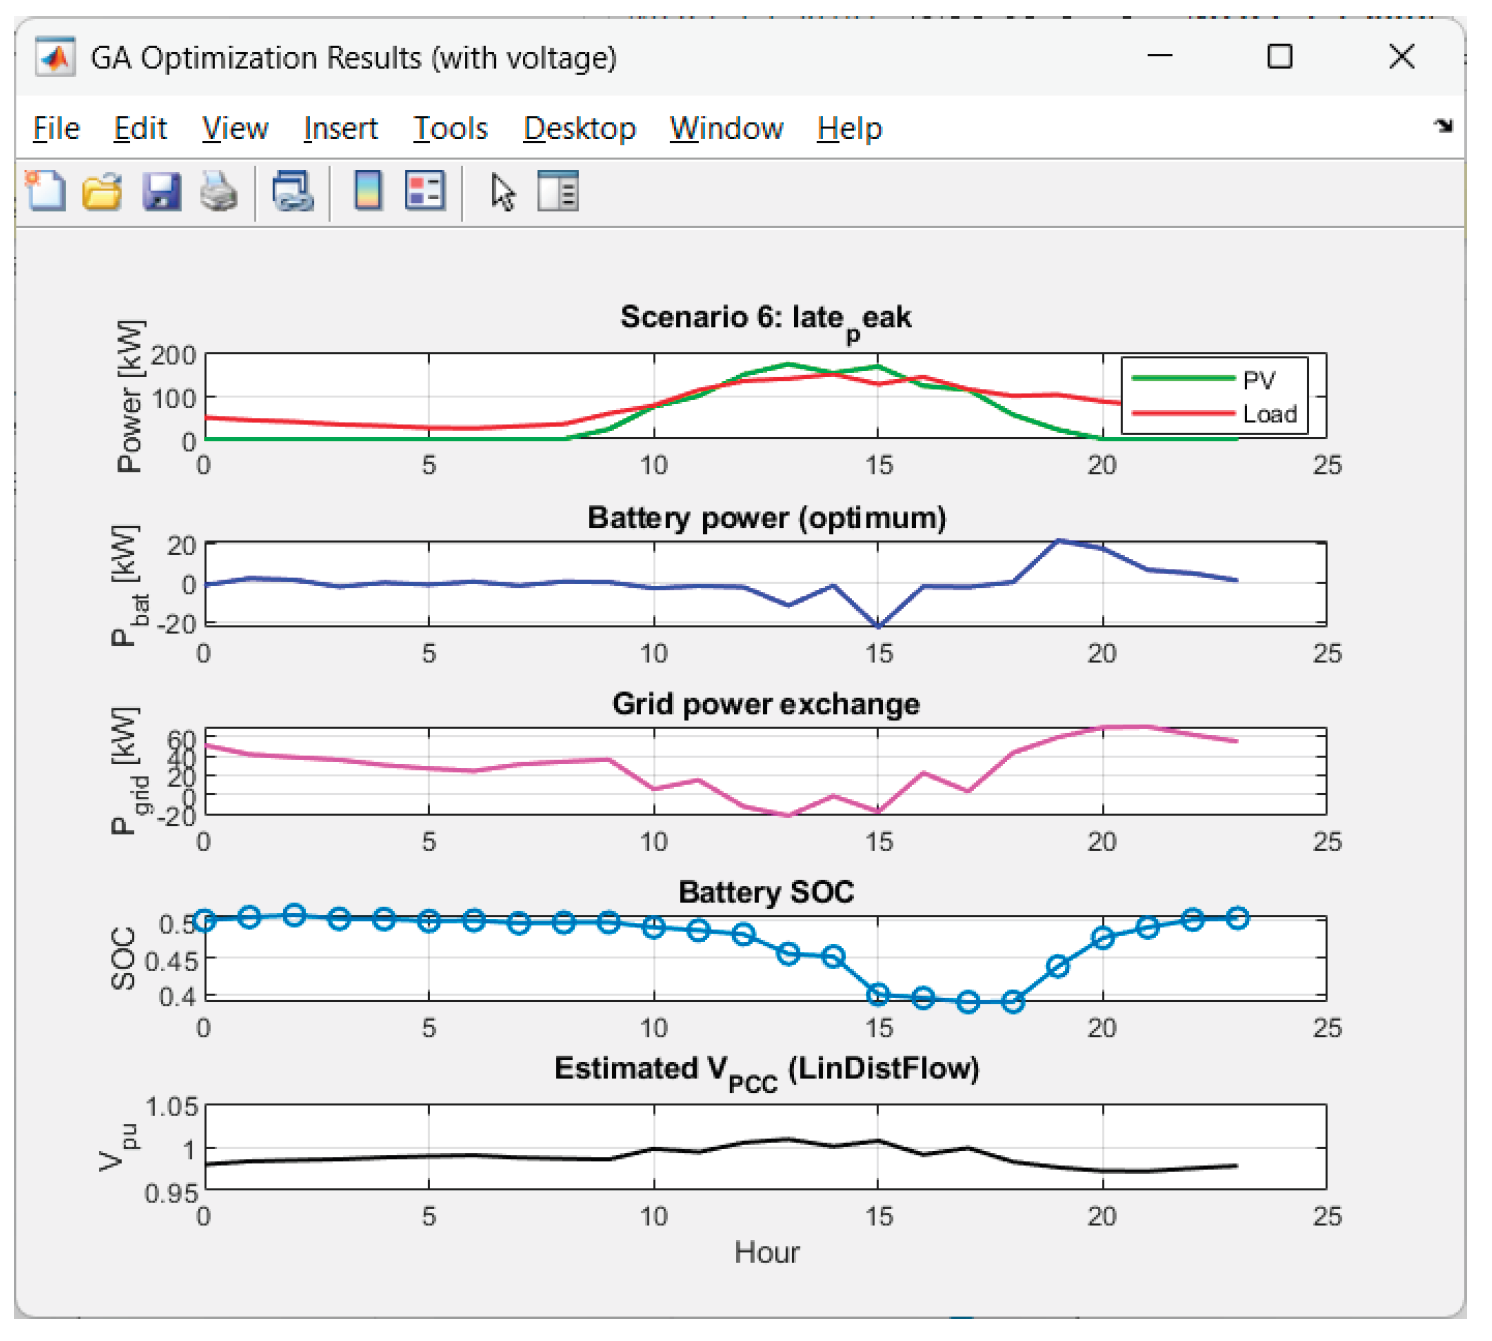Image resolution: width=1492 pixels, height=1341 pixels.
Task: Expand the Desktop menu
Action: 579,128
